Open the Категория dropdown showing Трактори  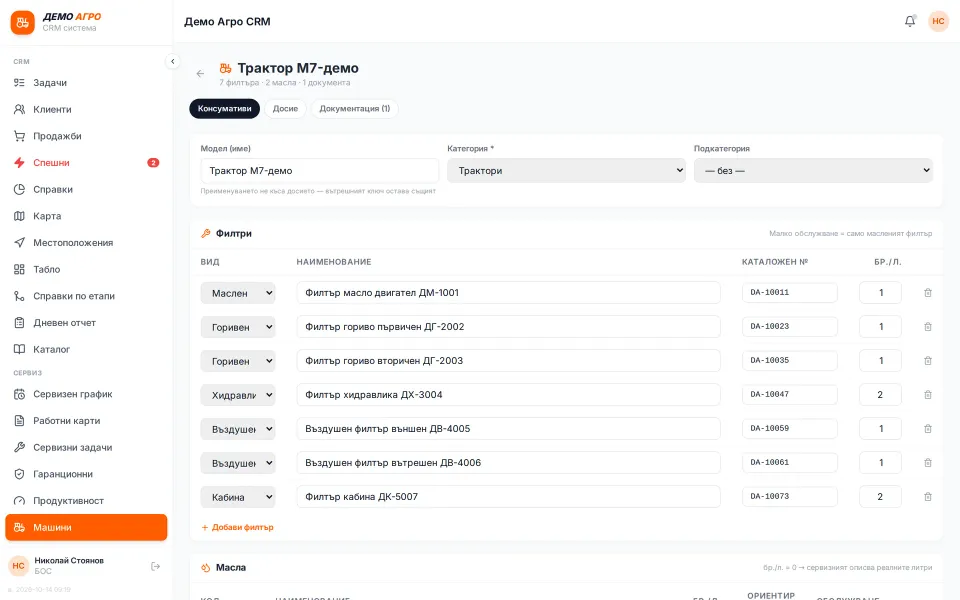click(566, 171)
